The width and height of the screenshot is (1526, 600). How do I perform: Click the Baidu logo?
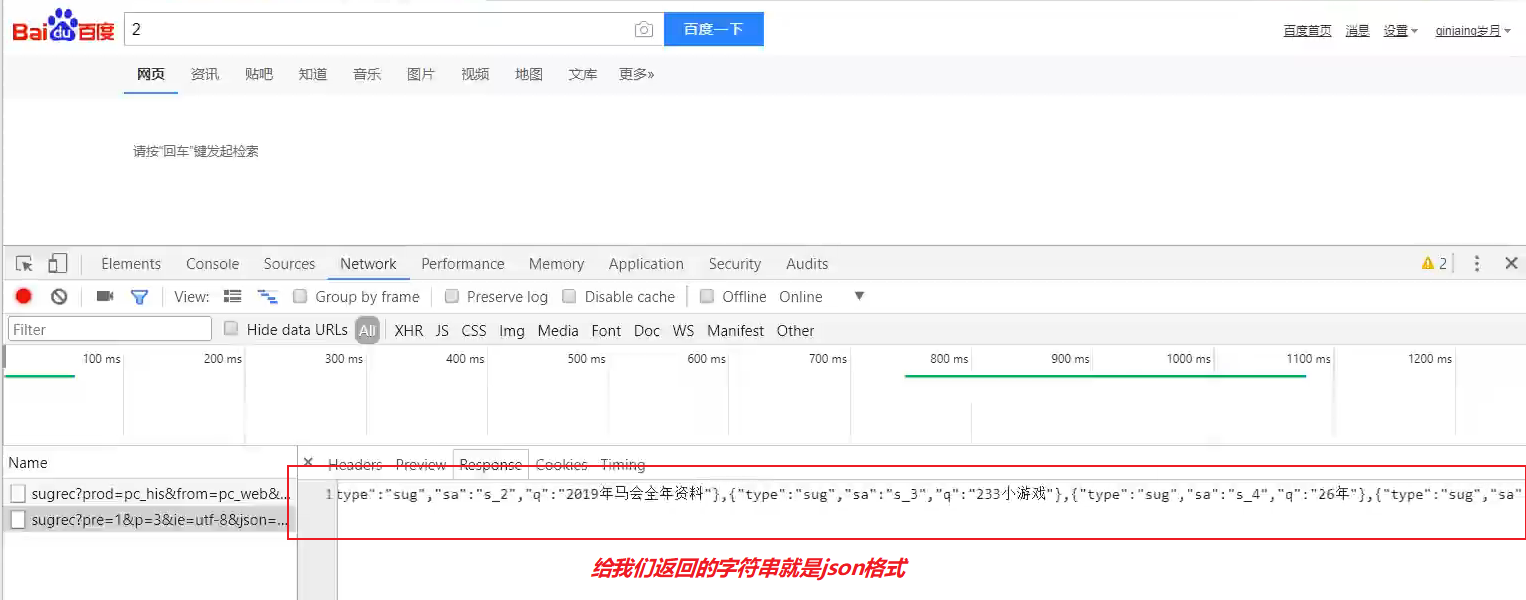63,27
